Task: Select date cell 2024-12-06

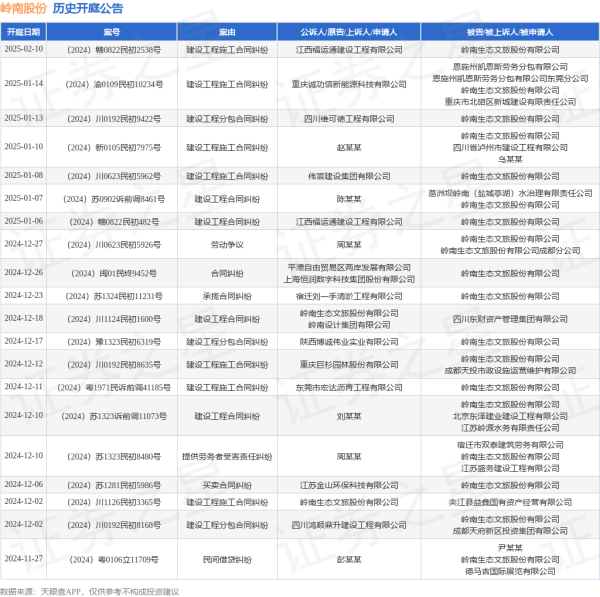Action: (24, 484)
